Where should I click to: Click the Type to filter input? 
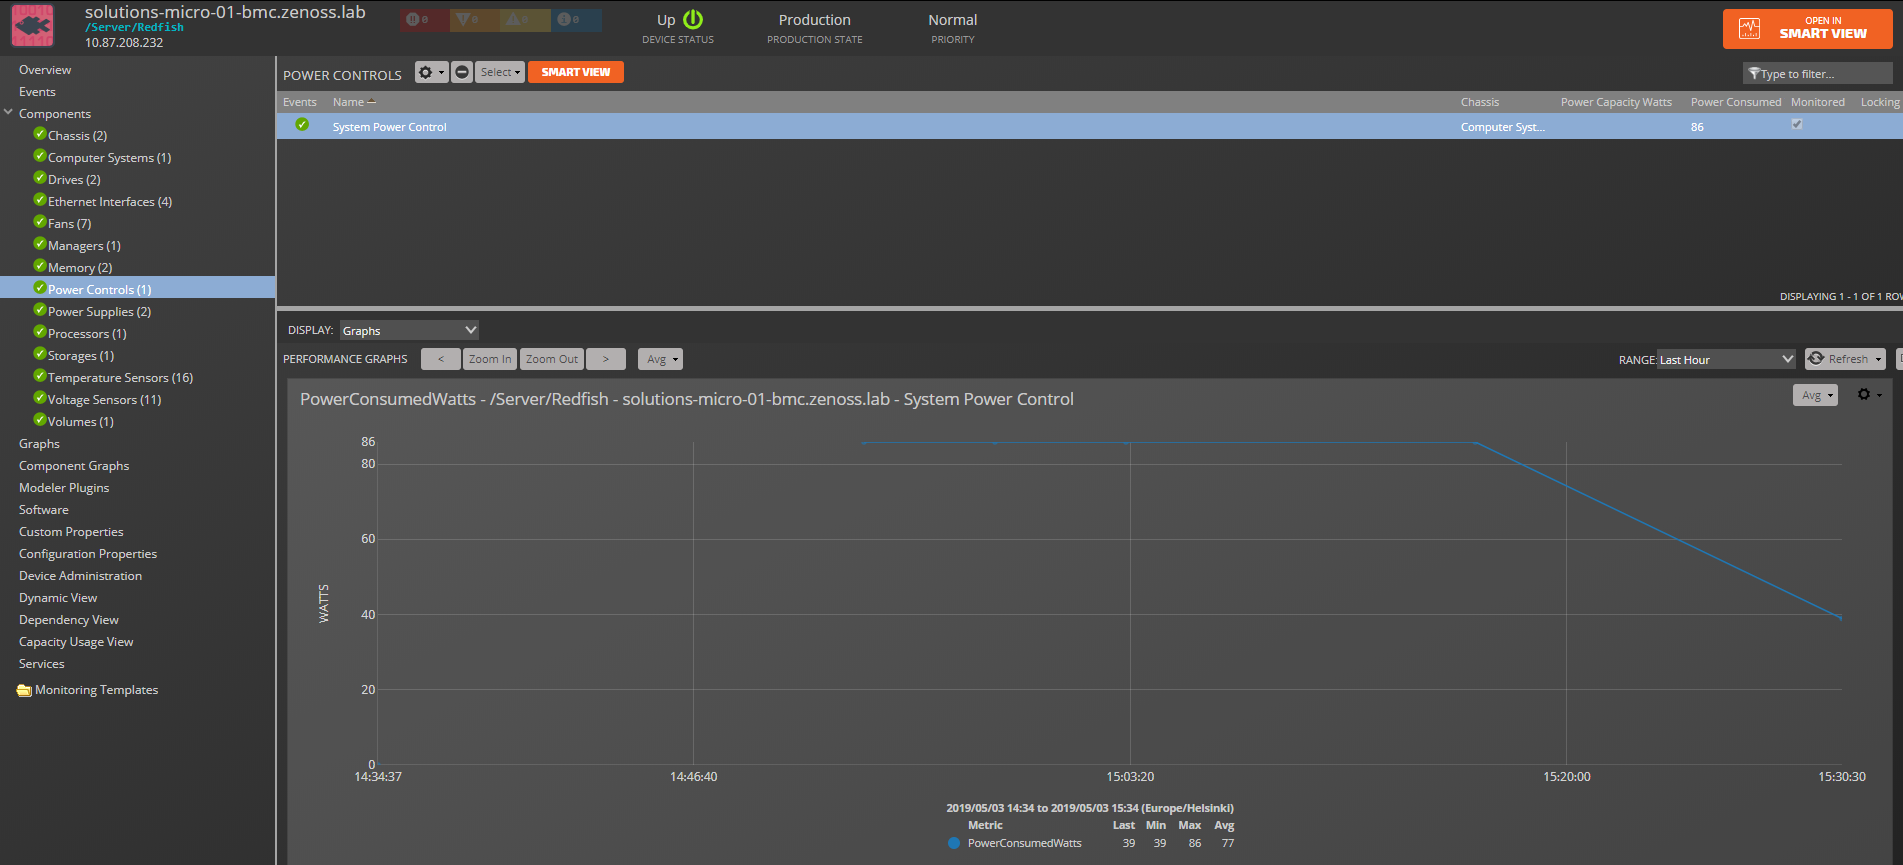pos(1817,74)
